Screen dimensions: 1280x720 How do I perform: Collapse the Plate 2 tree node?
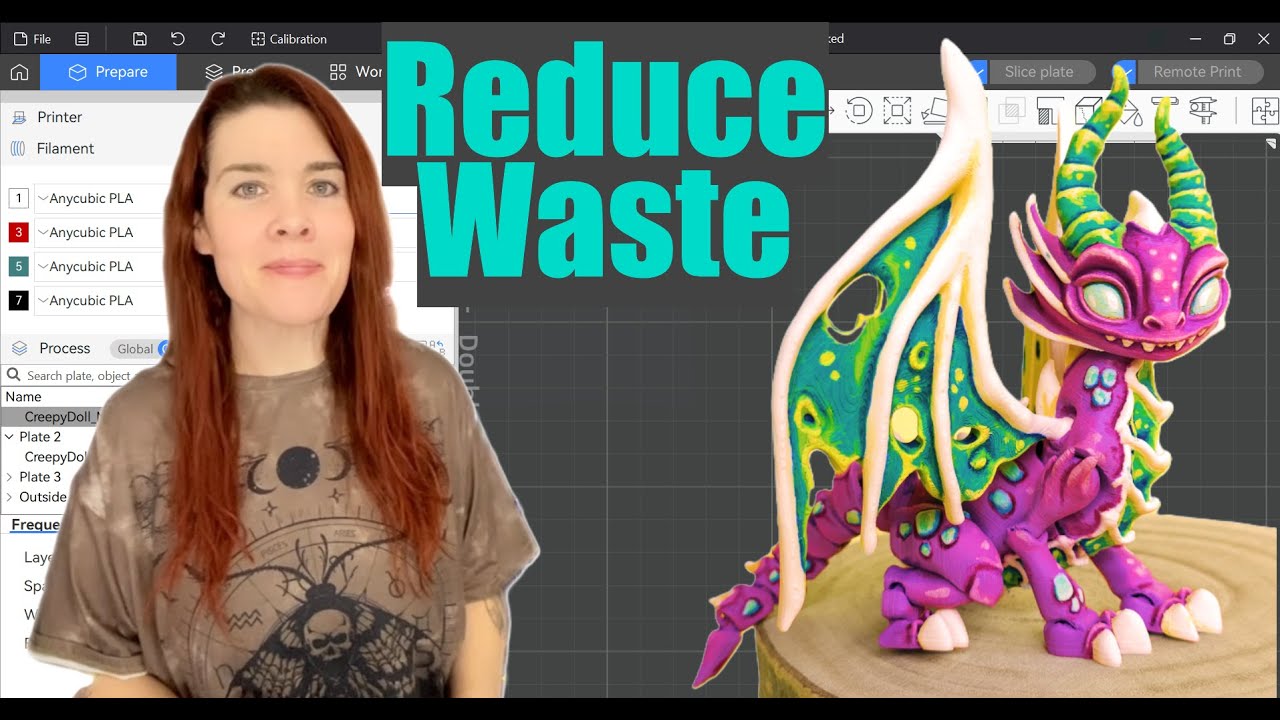9,437
